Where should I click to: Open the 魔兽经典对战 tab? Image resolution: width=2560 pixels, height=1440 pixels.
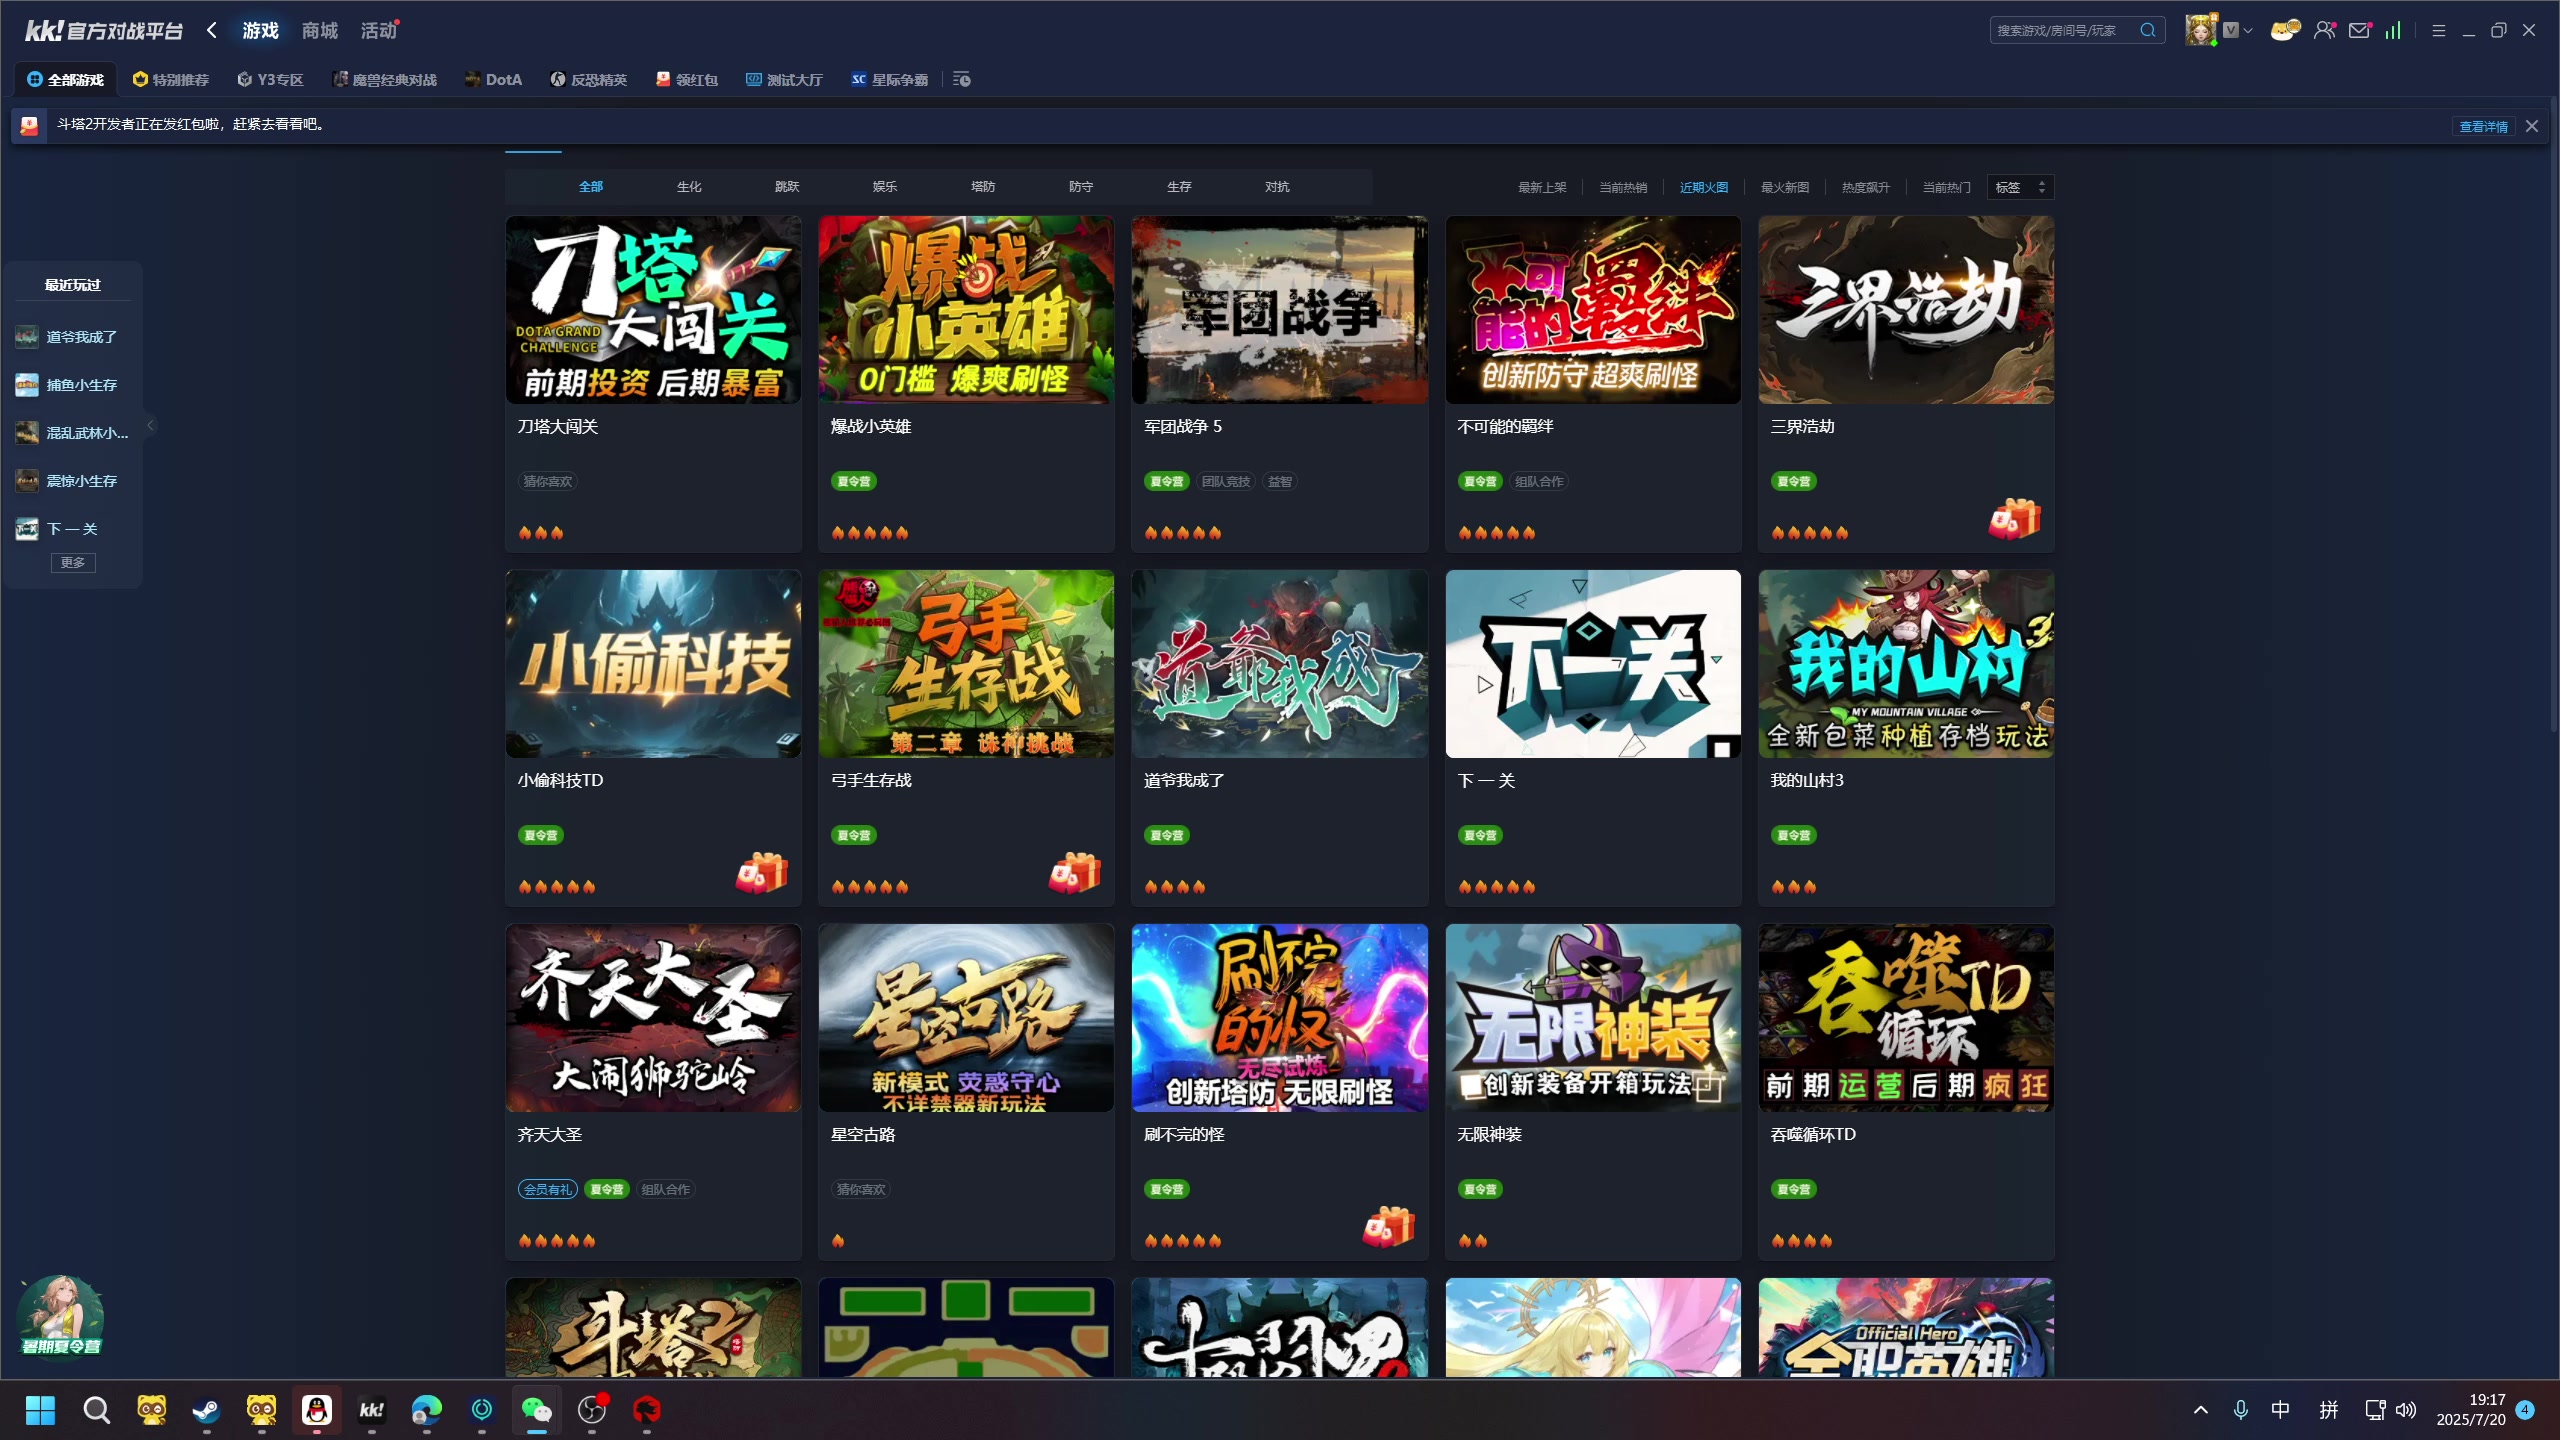[385, 79]
